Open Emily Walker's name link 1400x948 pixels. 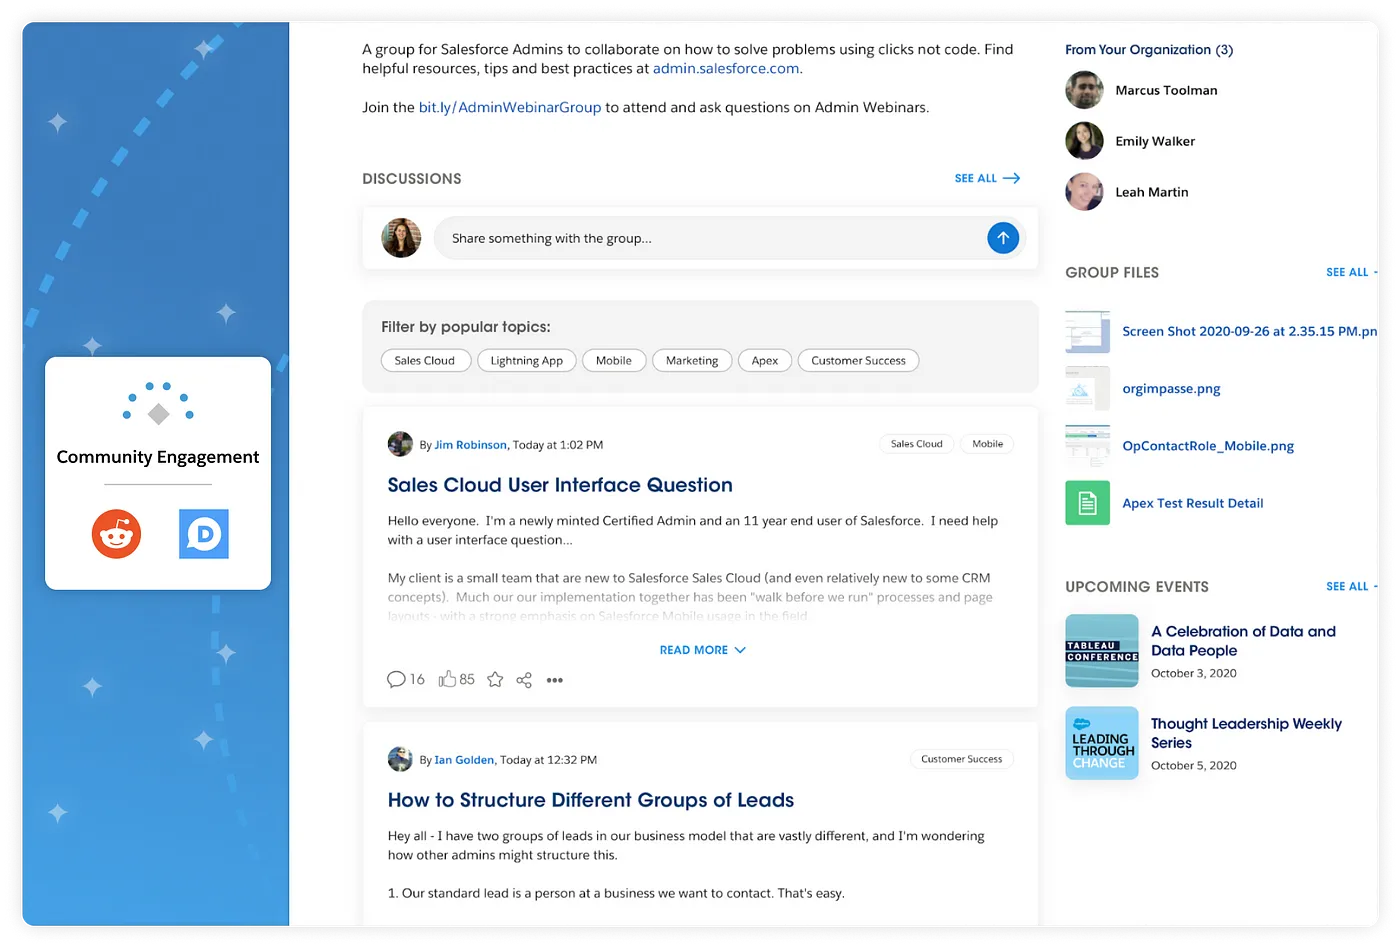tap(1155, 141)
